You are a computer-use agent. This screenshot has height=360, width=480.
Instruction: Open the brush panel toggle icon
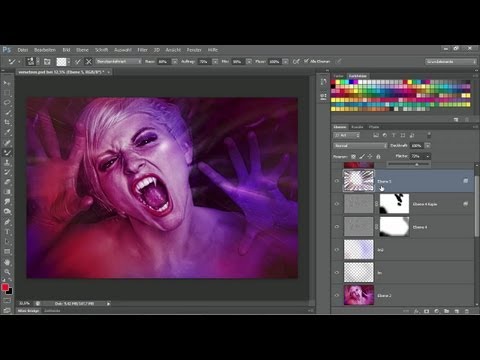coord(47,62)
